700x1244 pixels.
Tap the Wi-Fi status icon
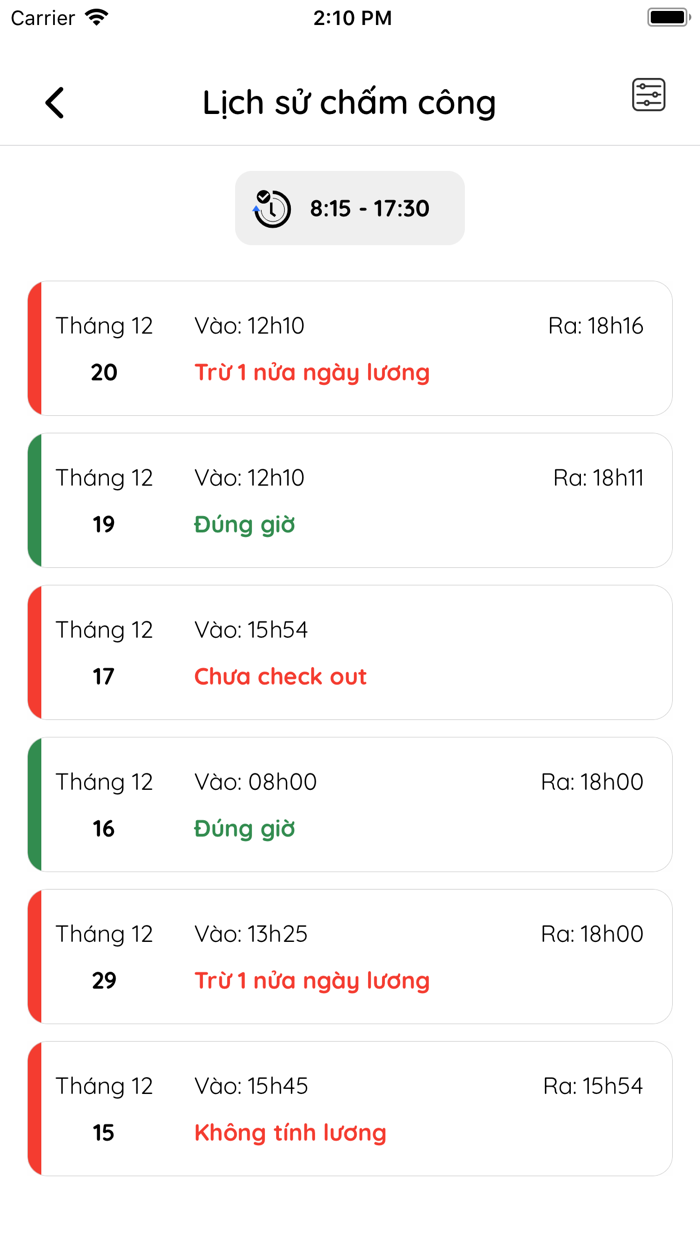(97, 17)
